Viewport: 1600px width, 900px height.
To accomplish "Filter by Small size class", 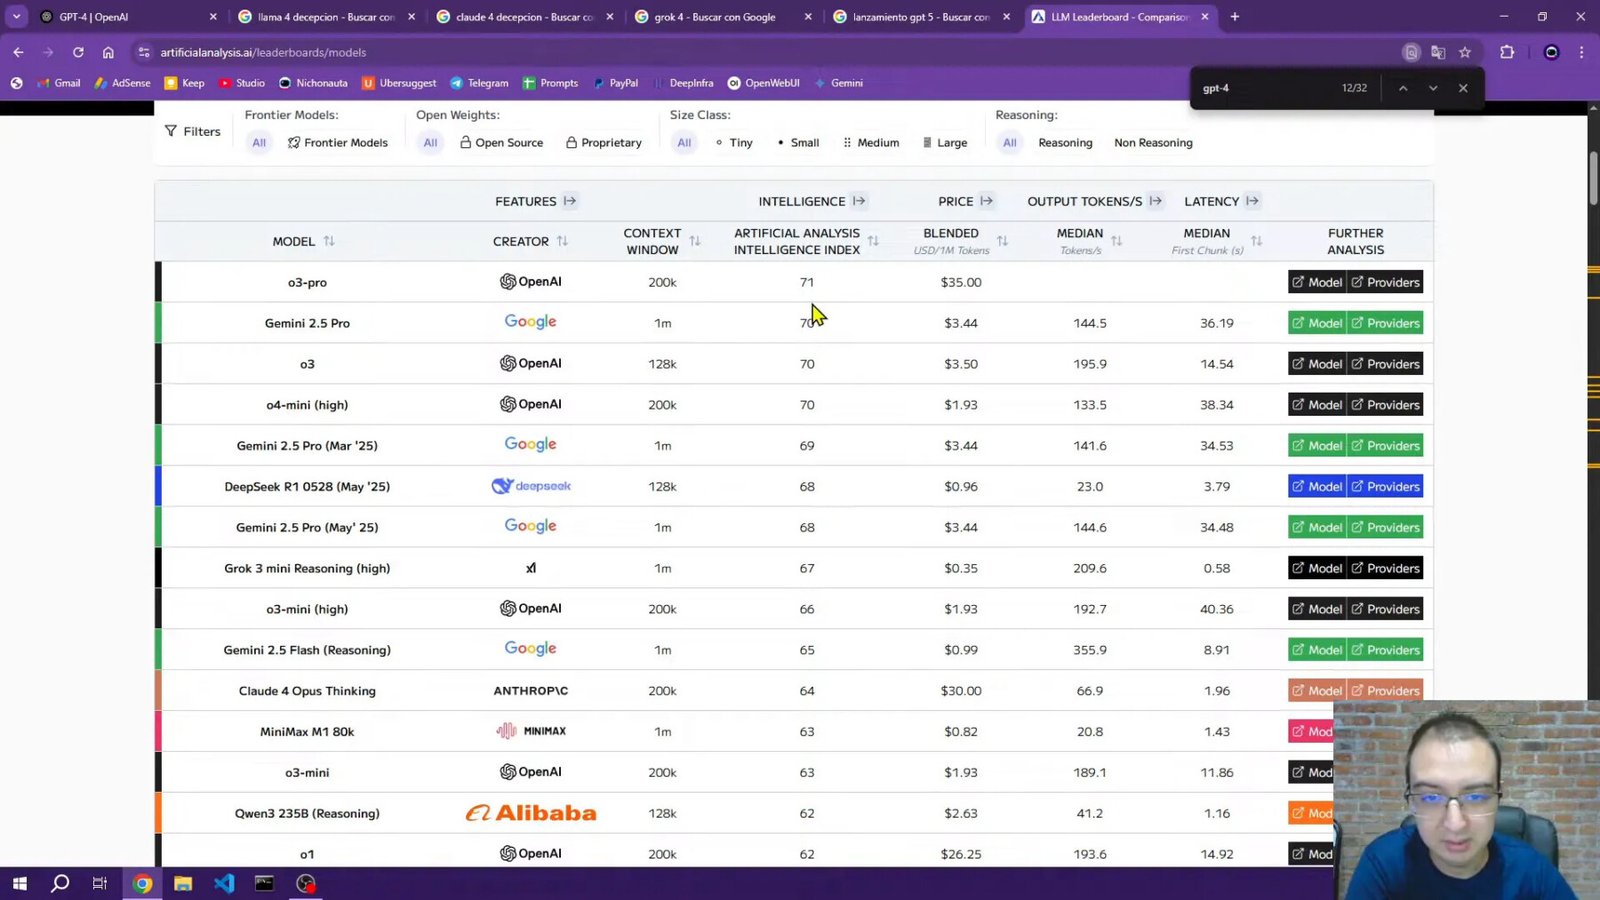I will pos(798,143).
